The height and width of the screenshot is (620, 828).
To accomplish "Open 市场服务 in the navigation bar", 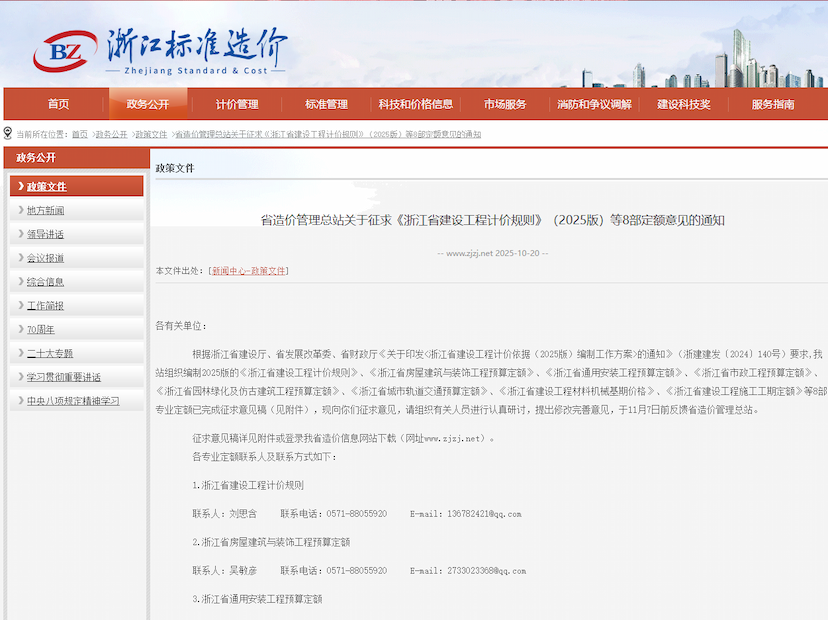I will (x=505, y=104).
